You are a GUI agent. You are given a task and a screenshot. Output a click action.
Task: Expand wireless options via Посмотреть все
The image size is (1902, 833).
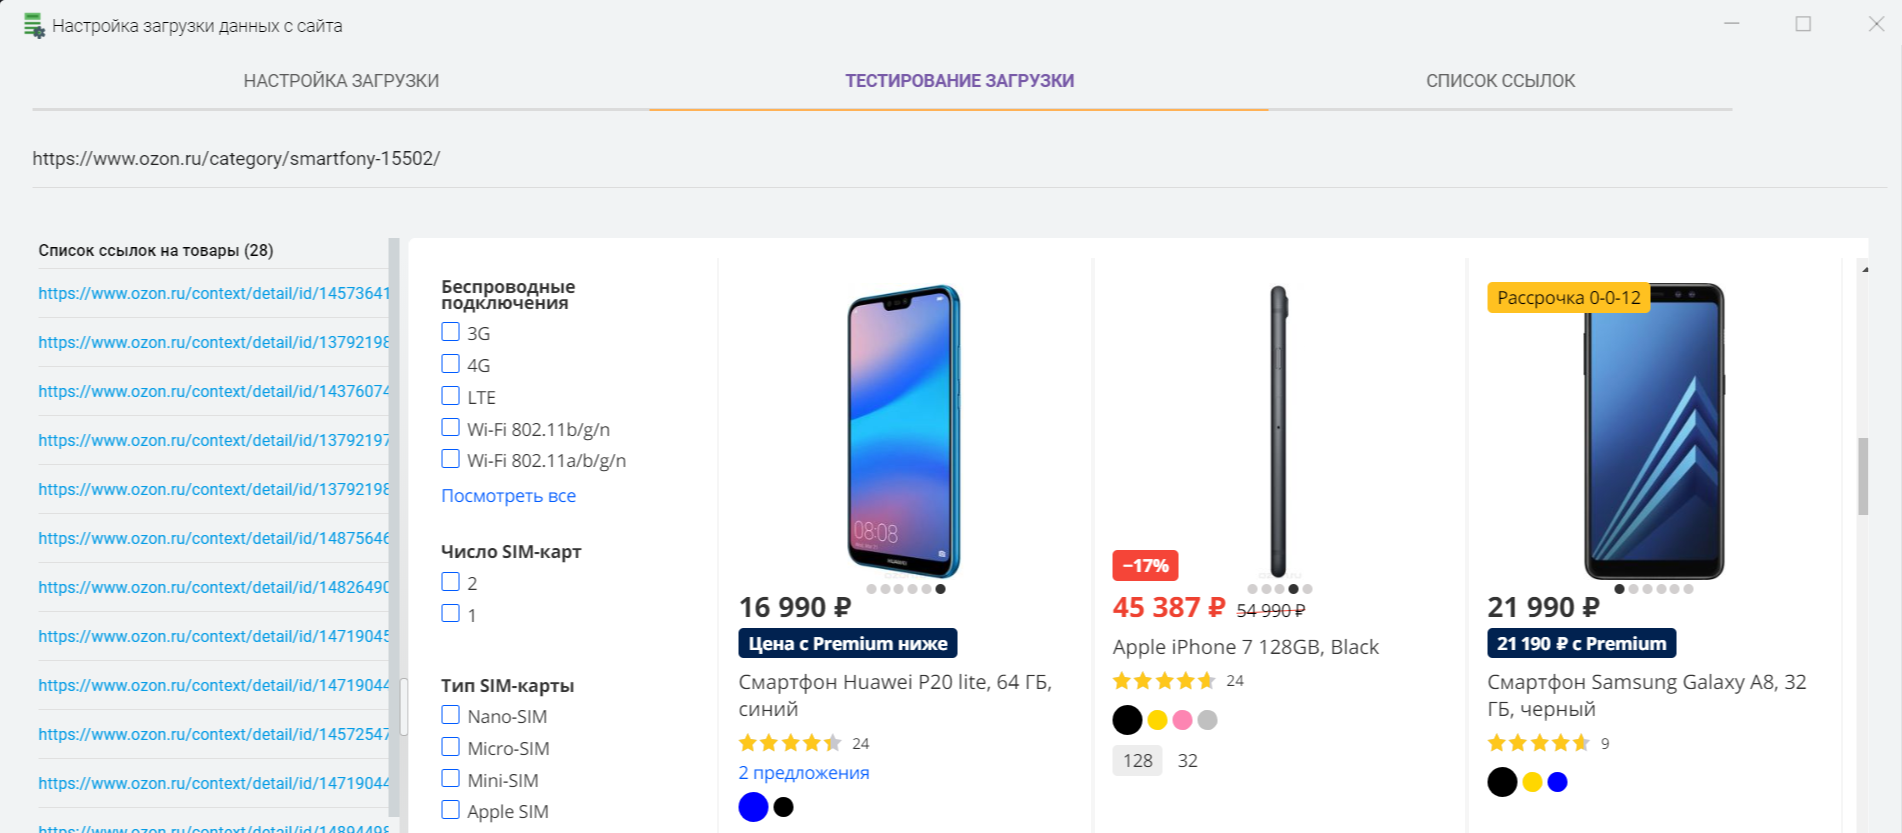[x=508, y=496]
